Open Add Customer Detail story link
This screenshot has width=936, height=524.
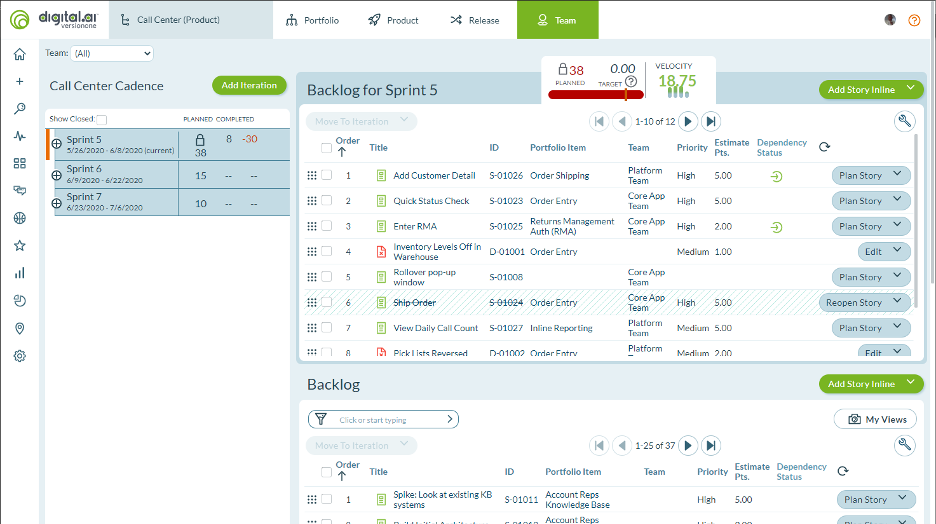point(434,175)
